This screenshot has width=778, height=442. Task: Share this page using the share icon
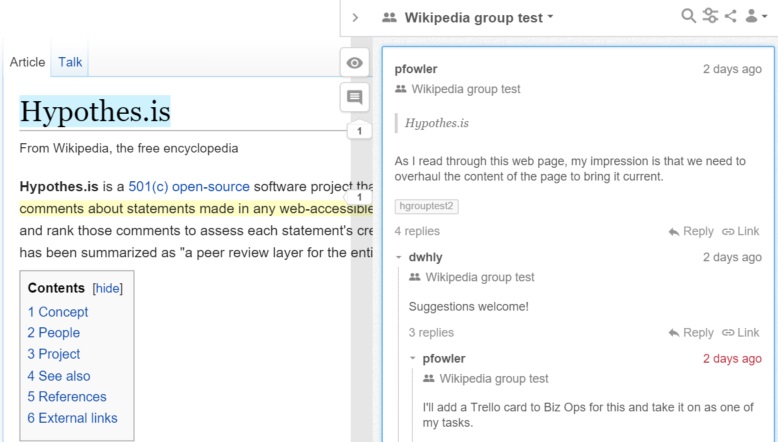click(730, 16)
